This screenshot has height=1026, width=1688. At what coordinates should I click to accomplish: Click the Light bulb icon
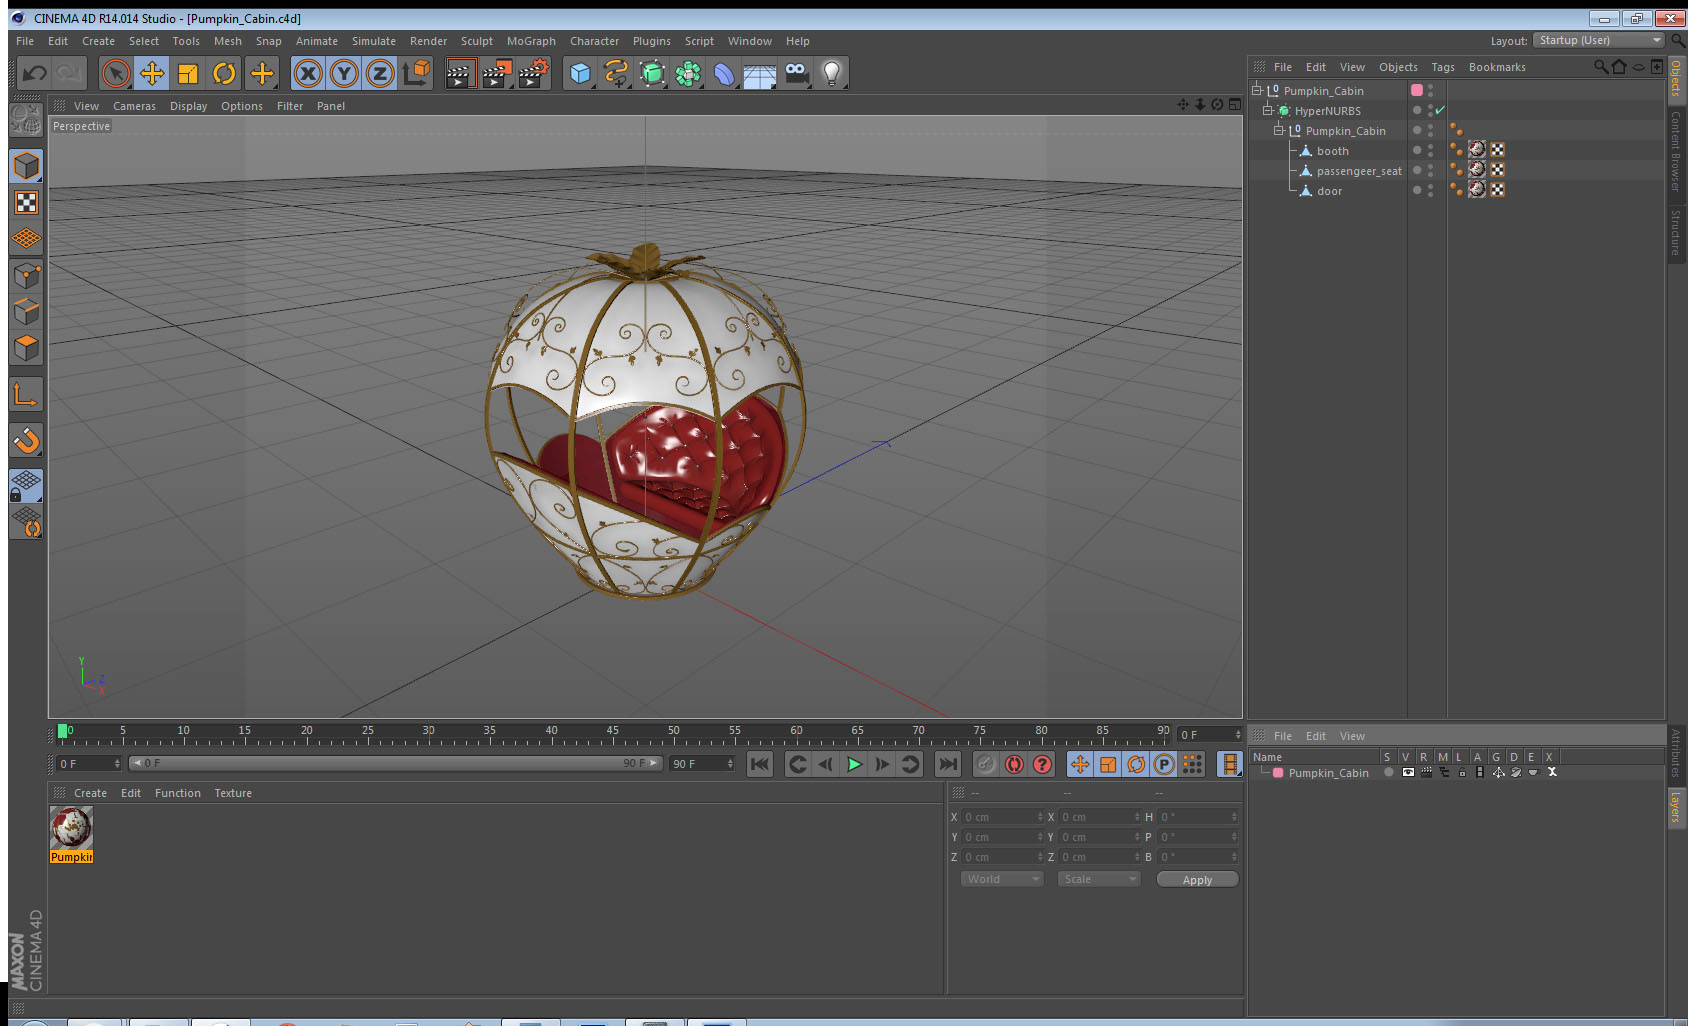coord(832,73)
